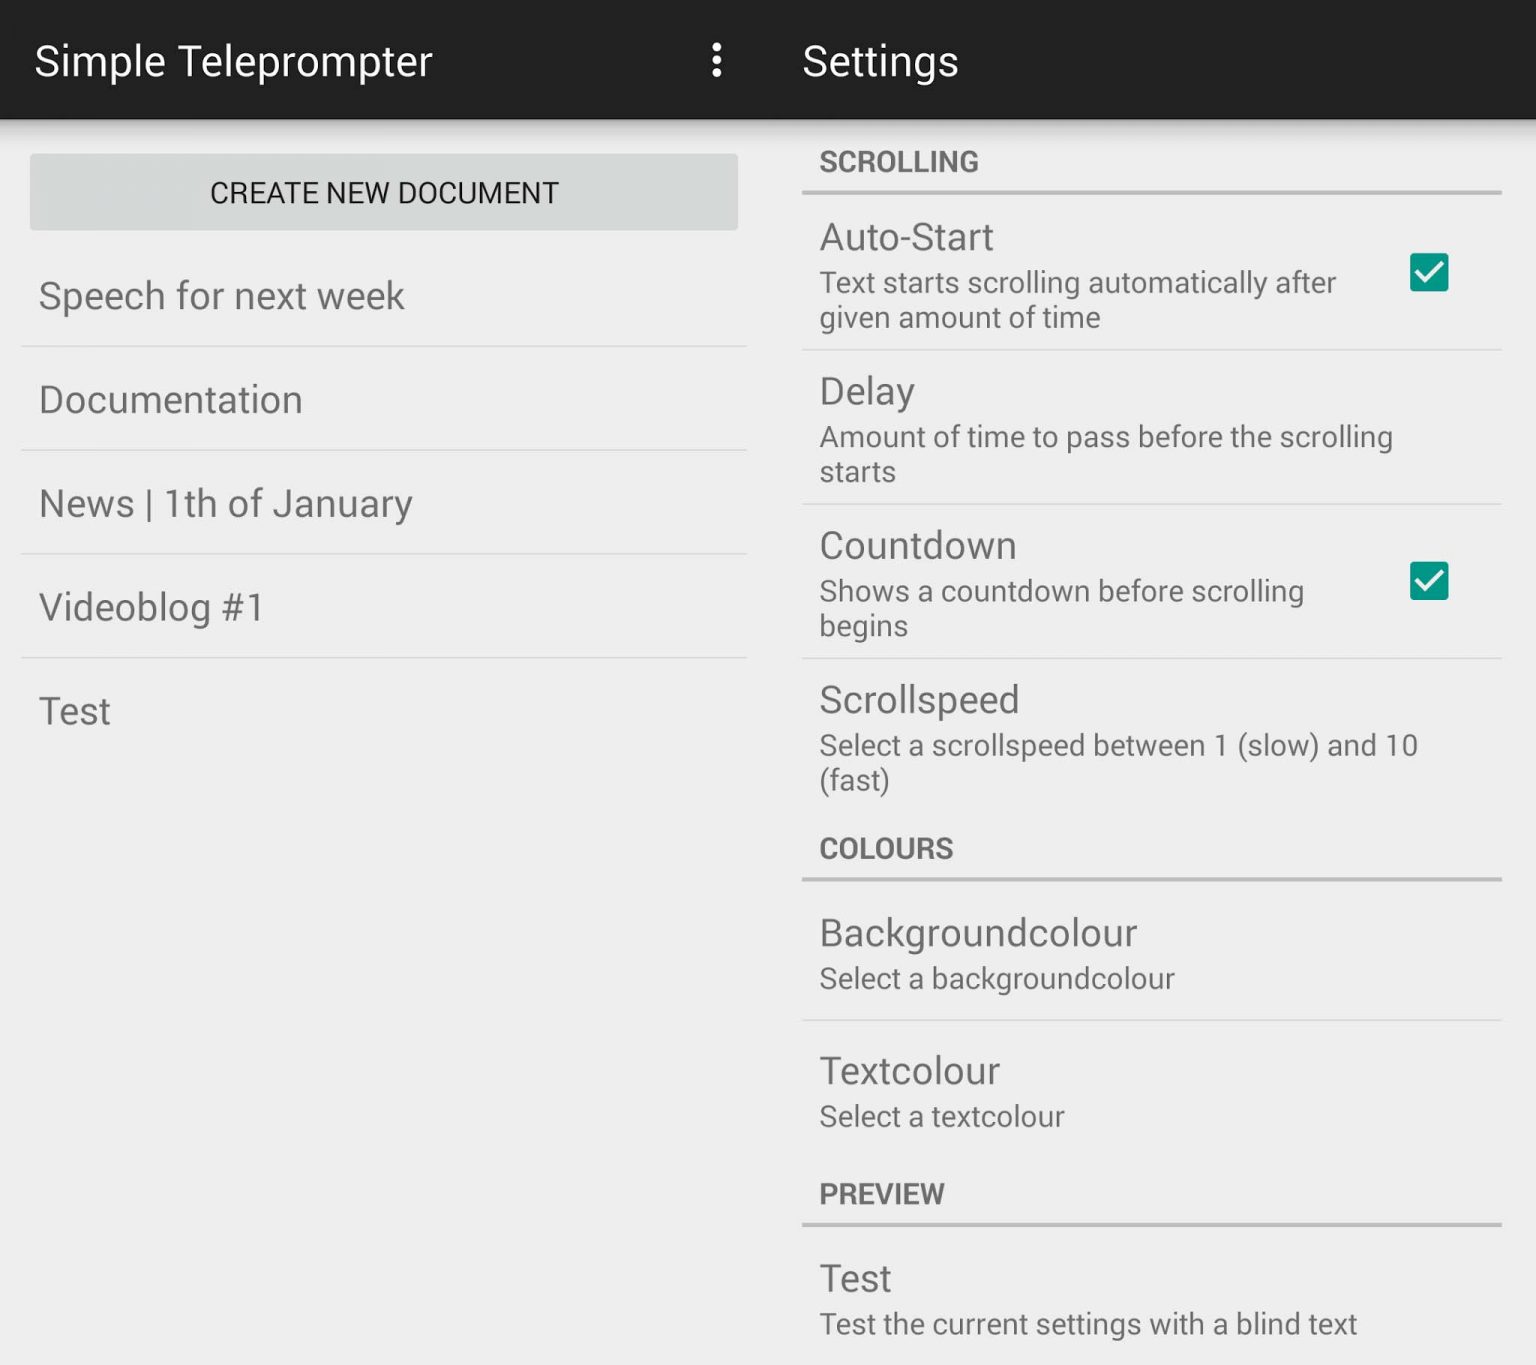The height and width of the screenshot is (1365, 1536).
Task: Select the News | 1th of January document
Action: pyautogui.click(x=224, y=503)
